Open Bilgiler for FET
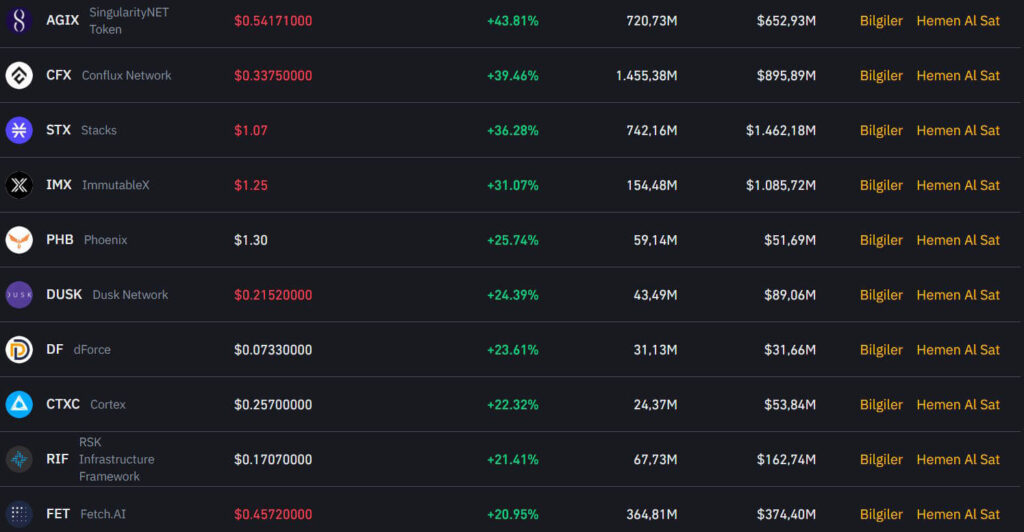The width and height of the screenshot is (1024, 532). [881, 514]
